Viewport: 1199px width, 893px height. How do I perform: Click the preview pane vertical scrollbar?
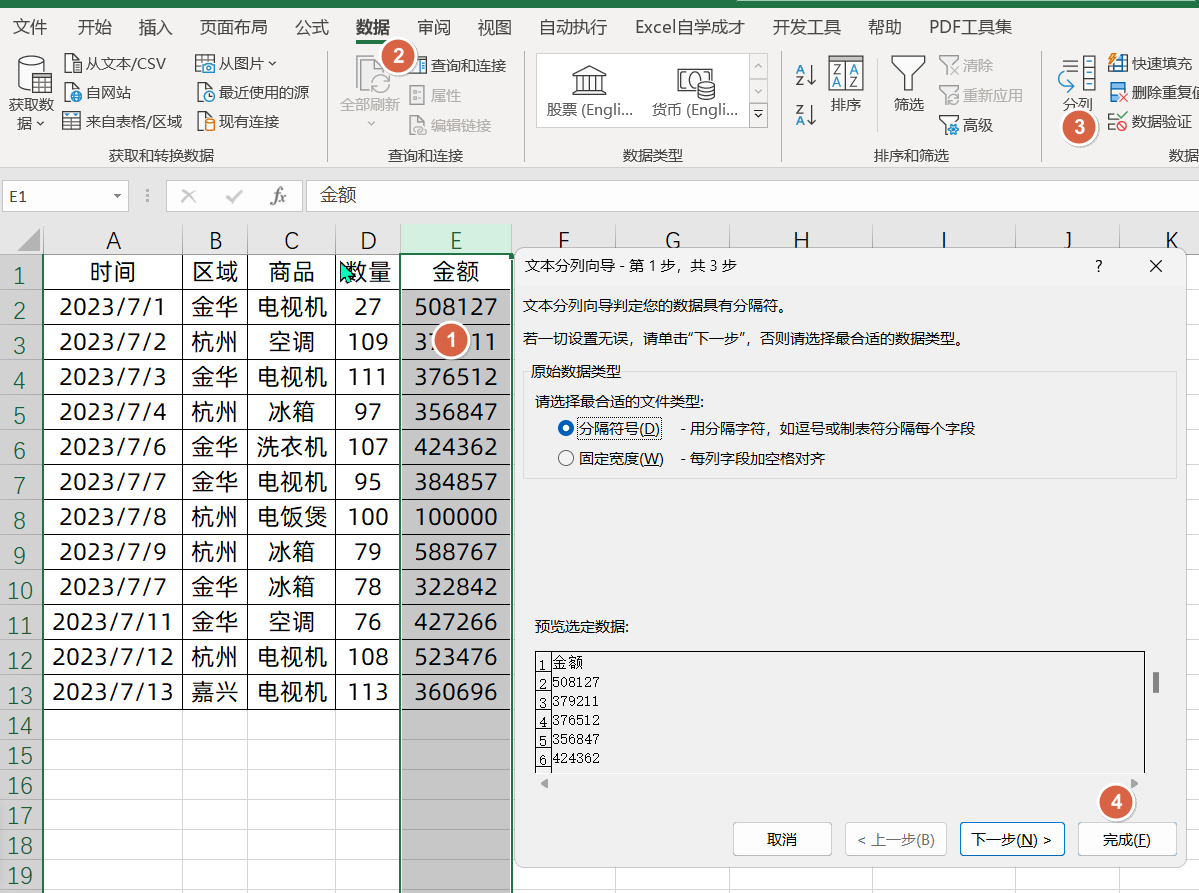pos(1155,682)
